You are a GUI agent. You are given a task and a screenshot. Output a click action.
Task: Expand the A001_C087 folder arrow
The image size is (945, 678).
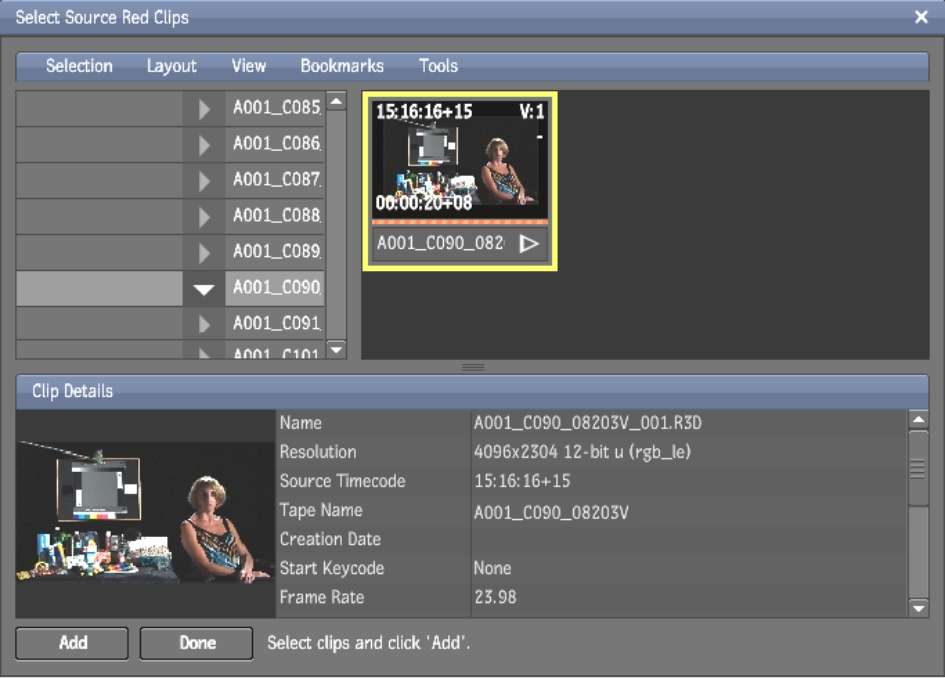coord(204,181)
